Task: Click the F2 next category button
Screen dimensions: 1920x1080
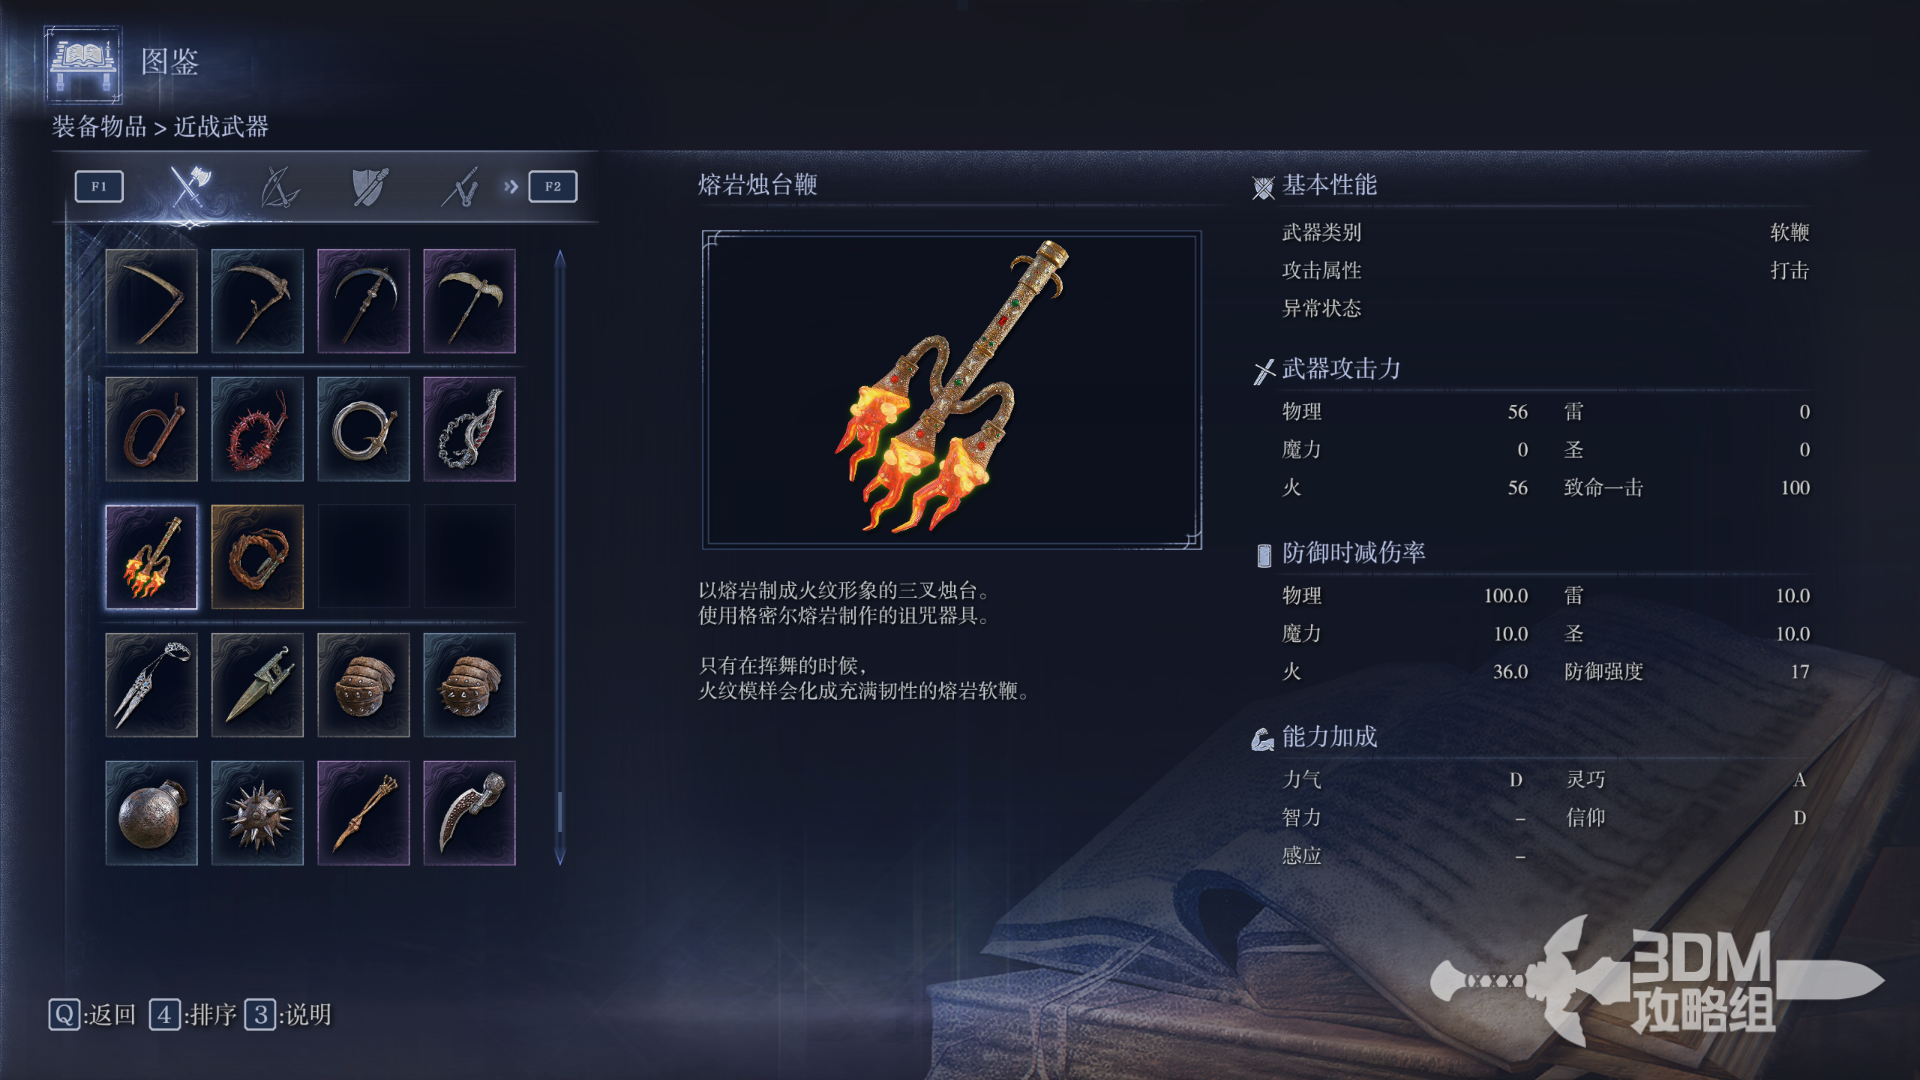Action: [x=553, y=186]
